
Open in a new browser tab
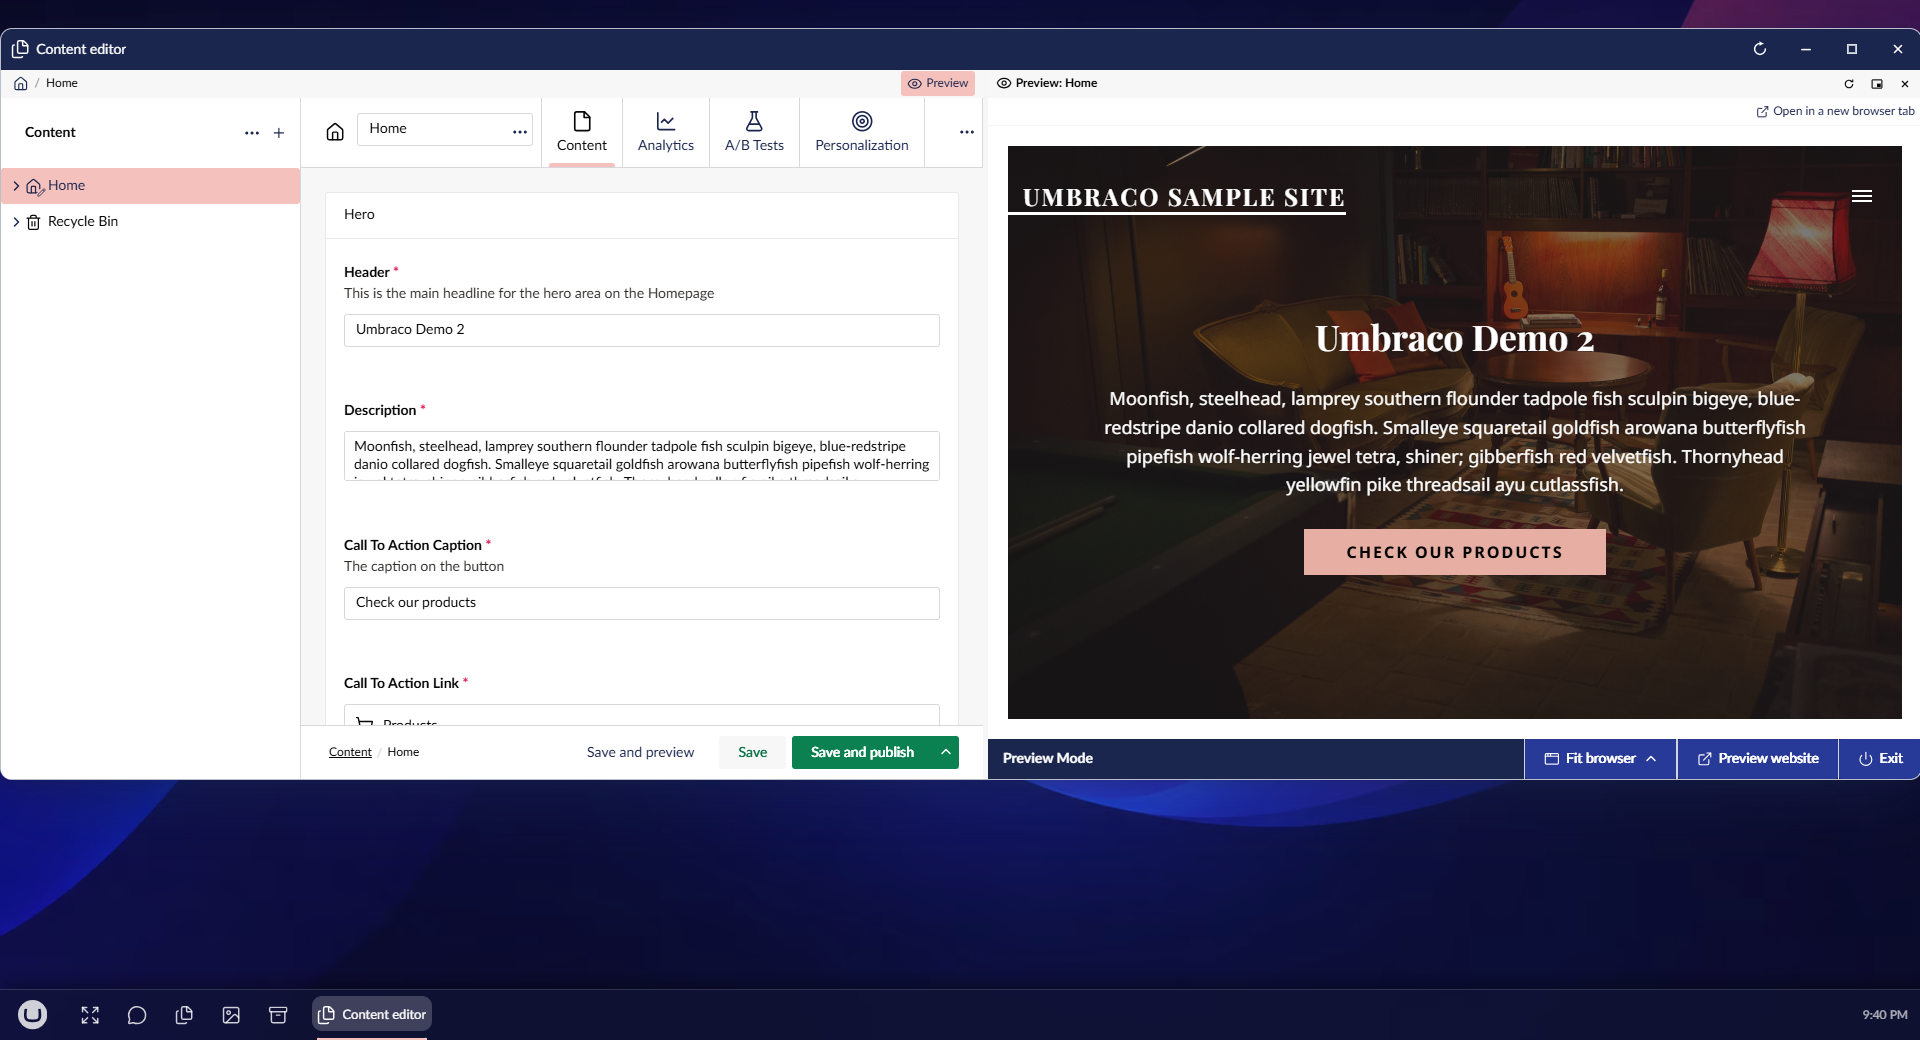coord(1835,111)
